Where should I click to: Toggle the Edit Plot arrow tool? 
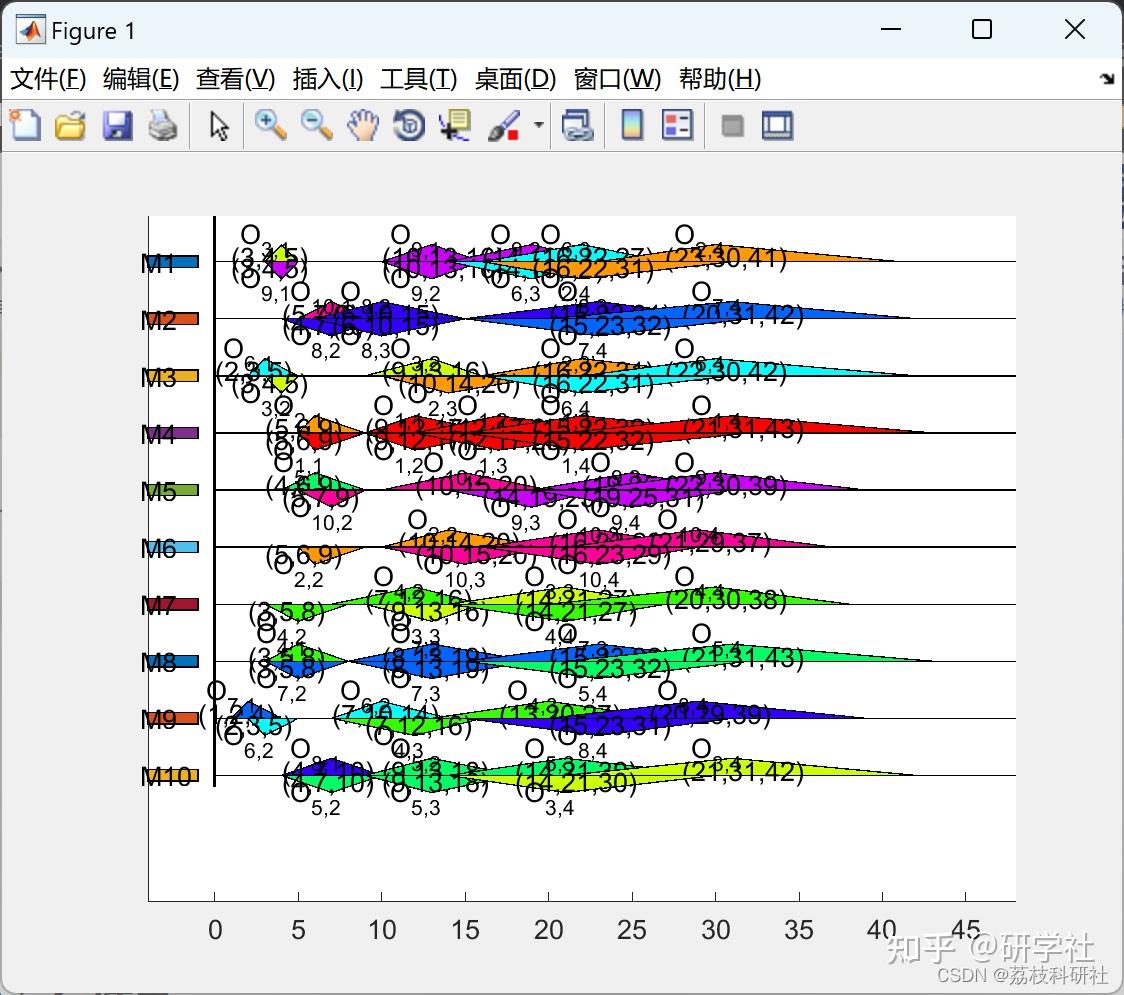click(217, 125)
